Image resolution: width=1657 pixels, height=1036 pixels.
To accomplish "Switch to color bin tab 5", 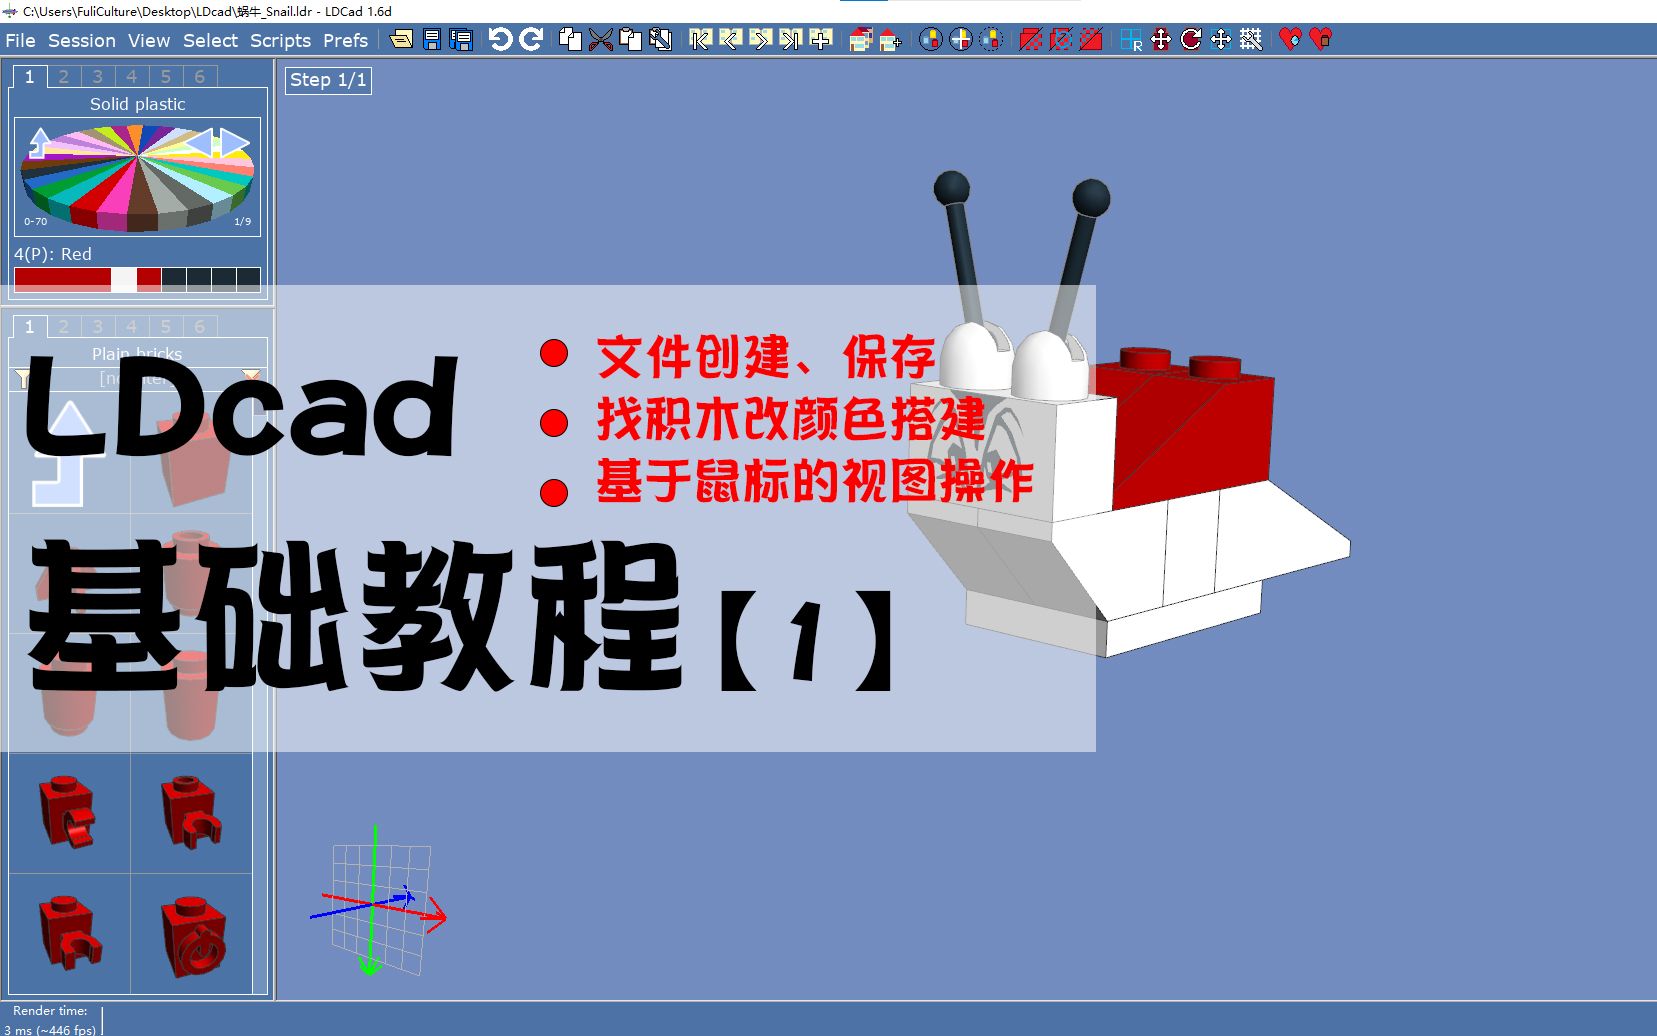I will coord(165,76).
